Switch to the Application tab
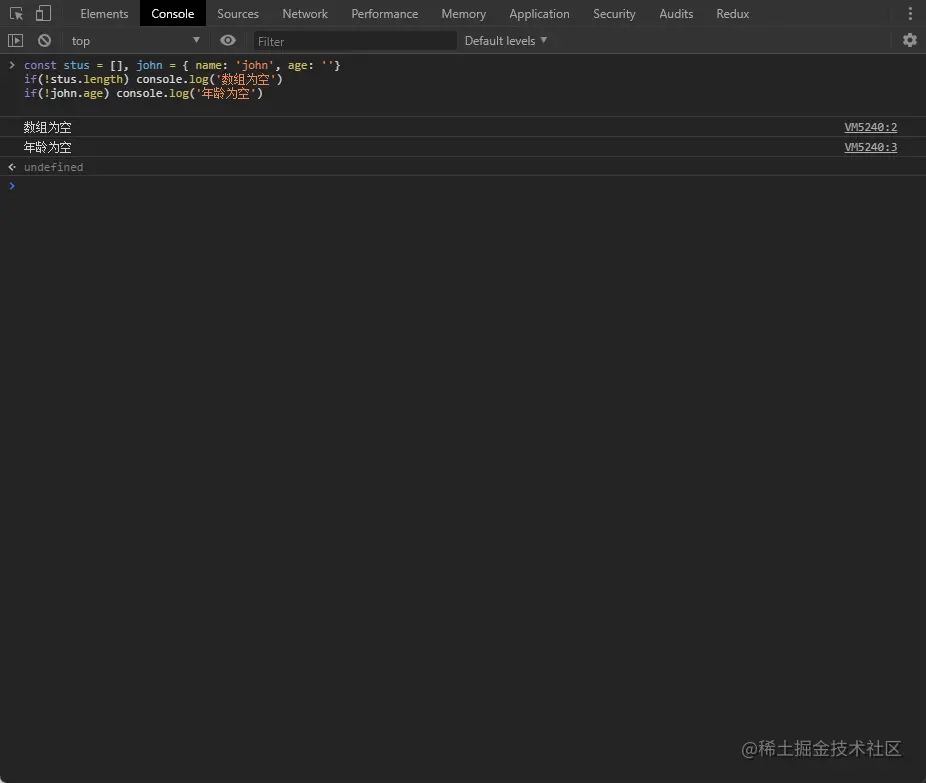Screen dimensions: 926x783 point(539,14)
